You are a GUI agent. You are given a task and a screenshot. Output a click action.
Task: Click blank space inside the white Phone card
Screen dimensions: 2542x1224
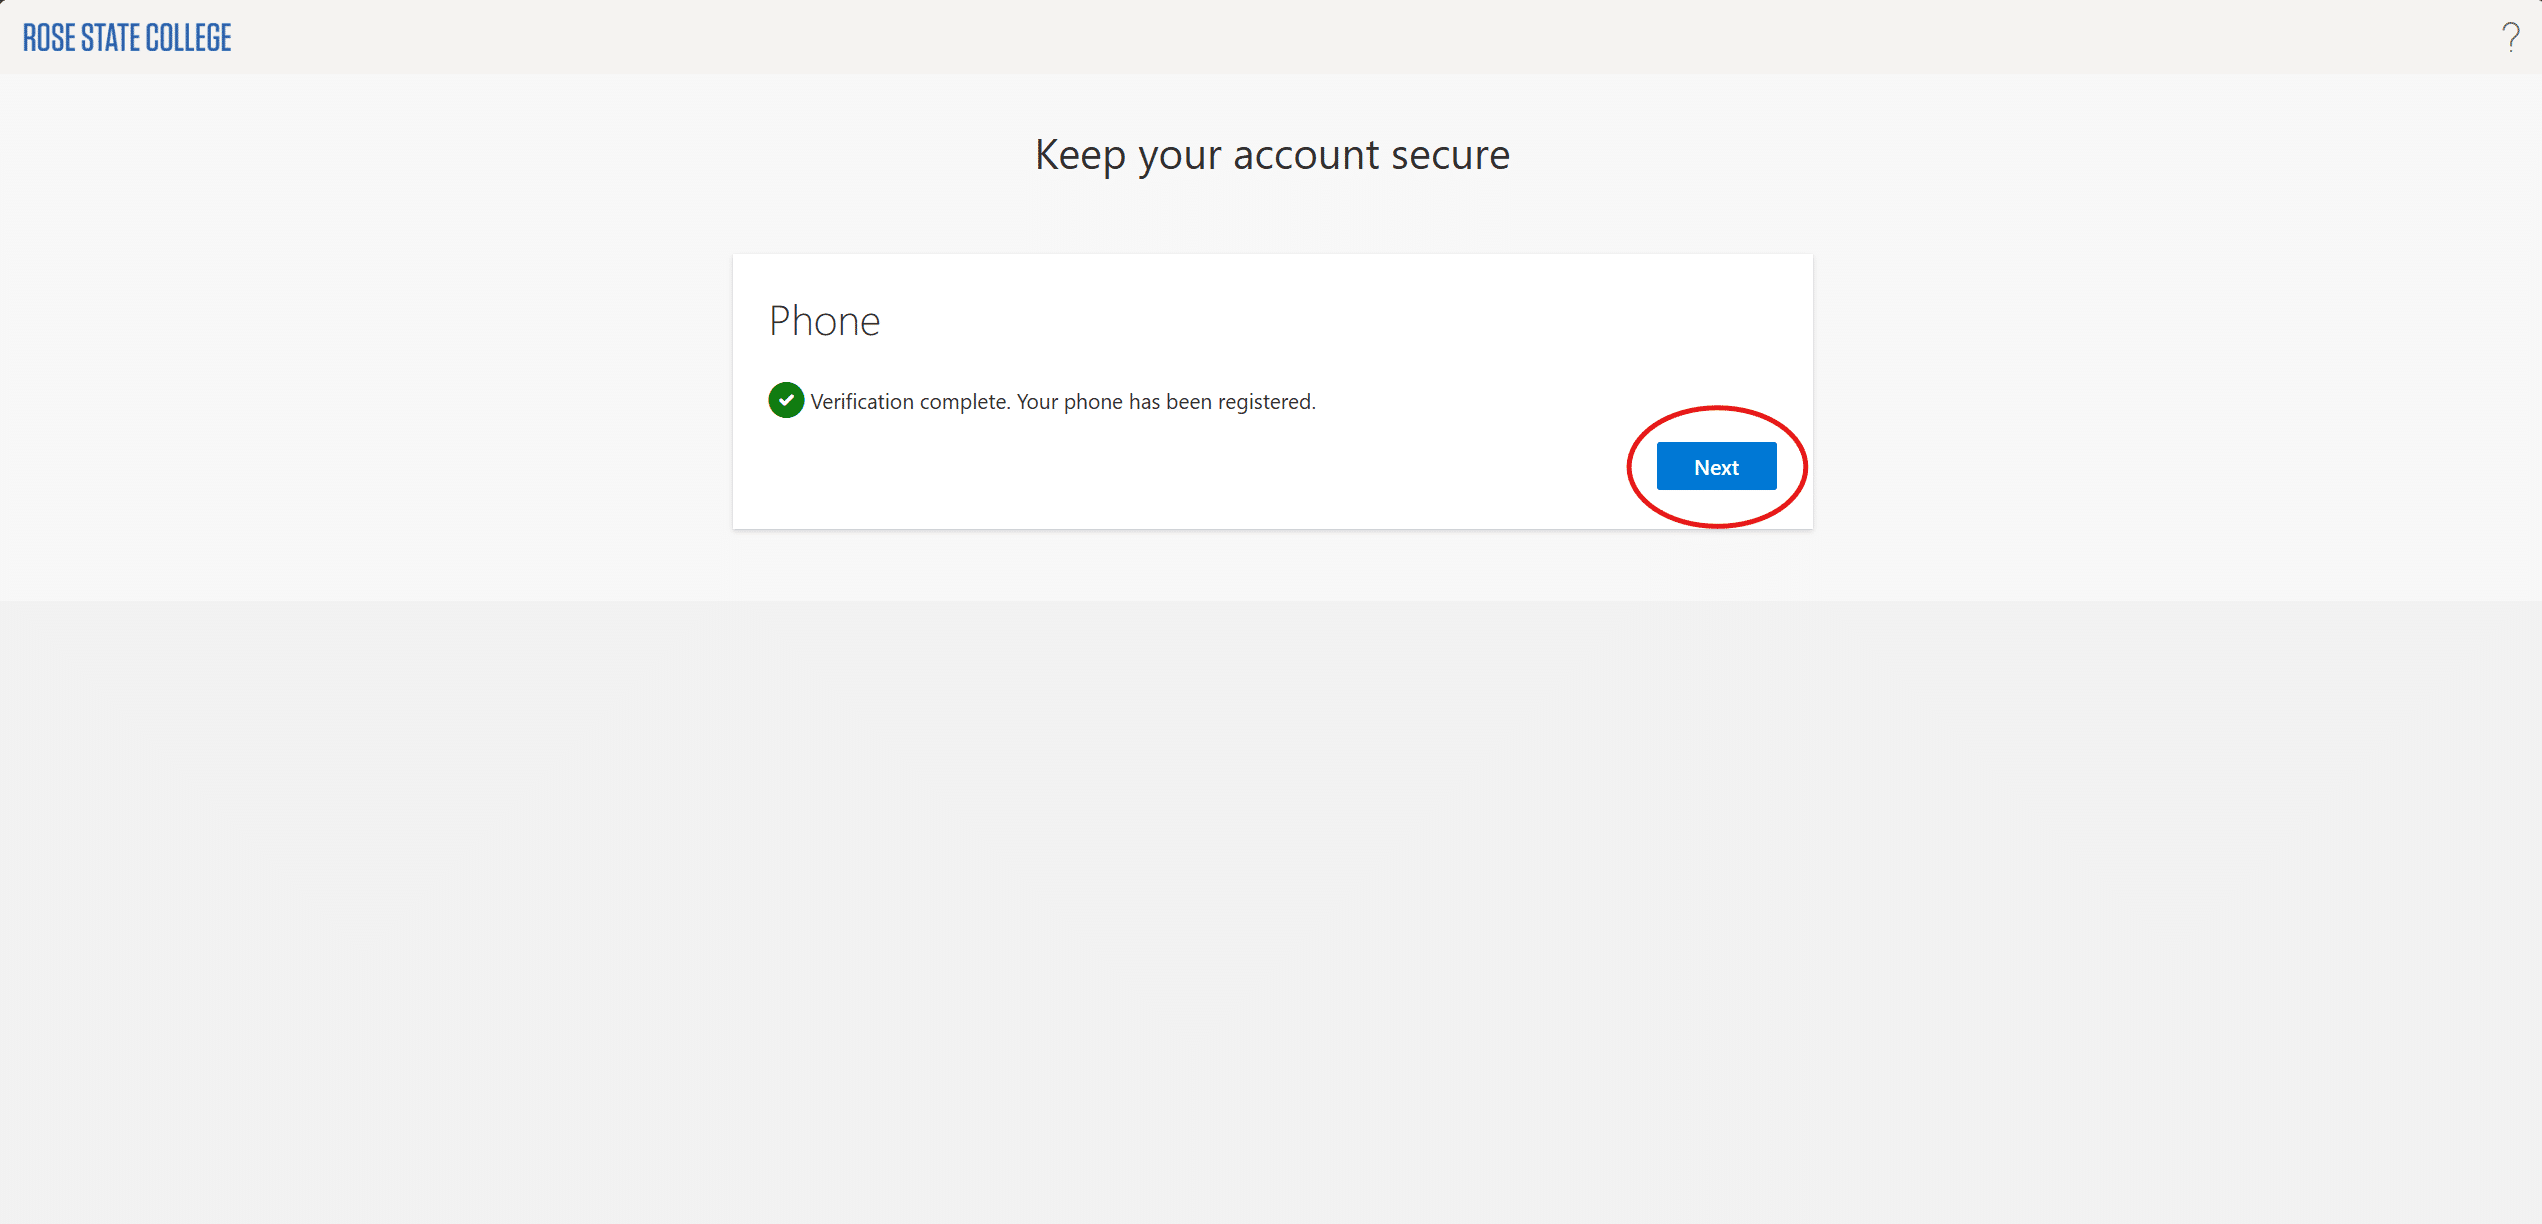(x=1200, y=480)
